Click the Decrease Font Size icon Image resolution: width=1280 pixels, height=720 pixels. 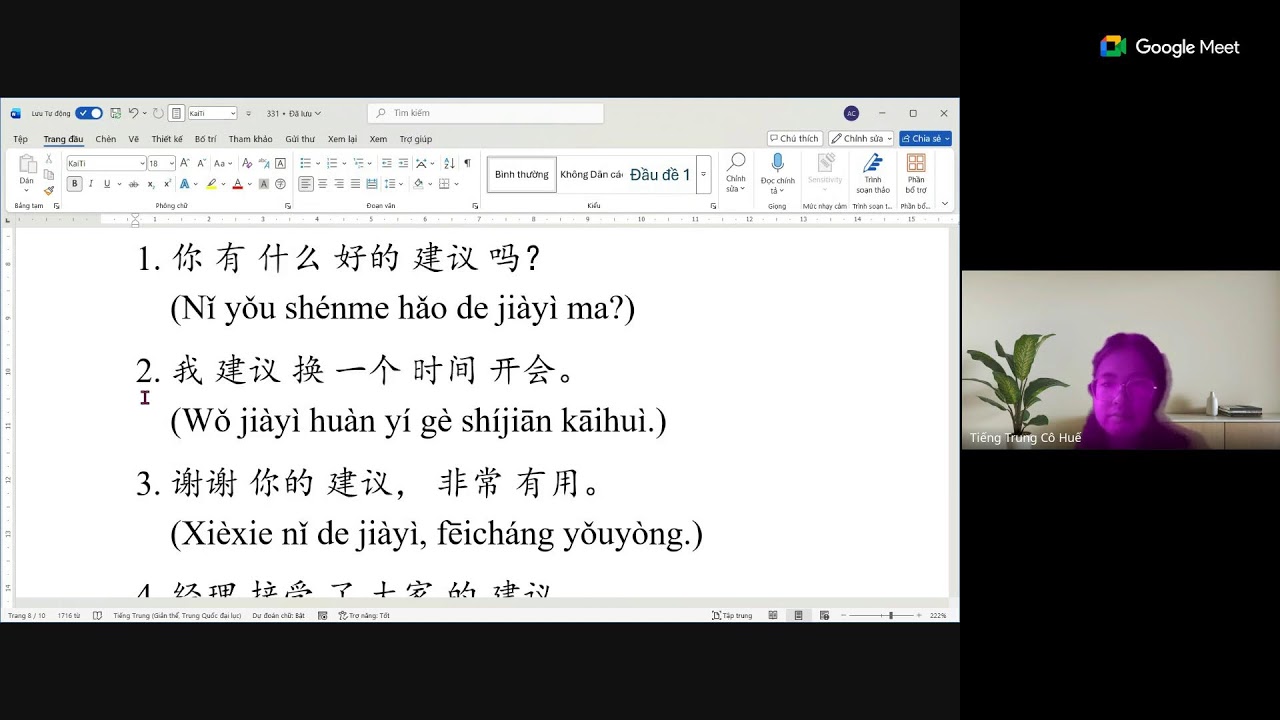[x=200, y=163]
